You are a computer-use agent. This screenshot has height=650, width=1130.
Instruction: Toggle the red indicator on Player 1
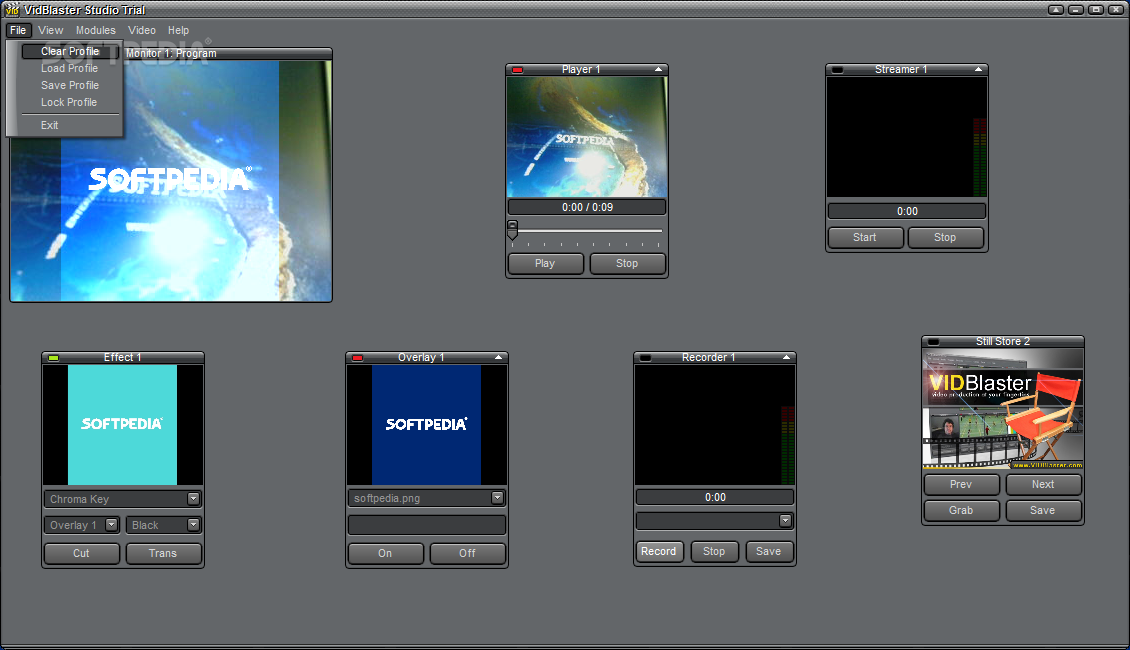(517, 70)
